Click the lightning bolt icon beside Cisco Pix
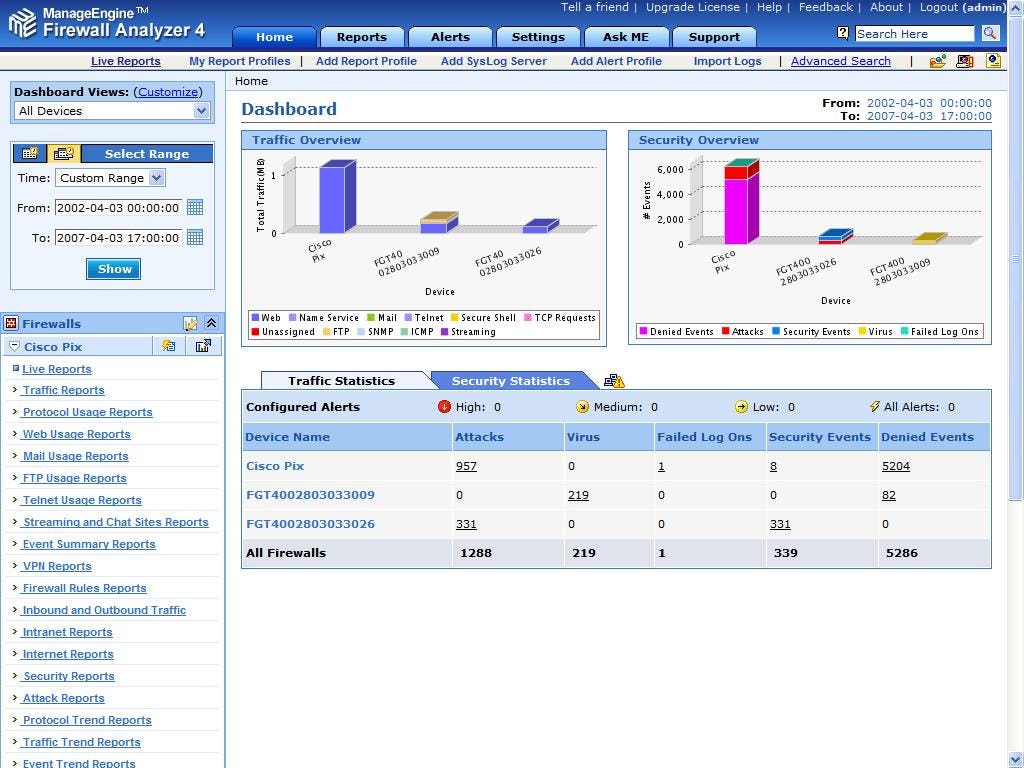The height and width of the screenshot is (768, 1024). coord(168,346)
